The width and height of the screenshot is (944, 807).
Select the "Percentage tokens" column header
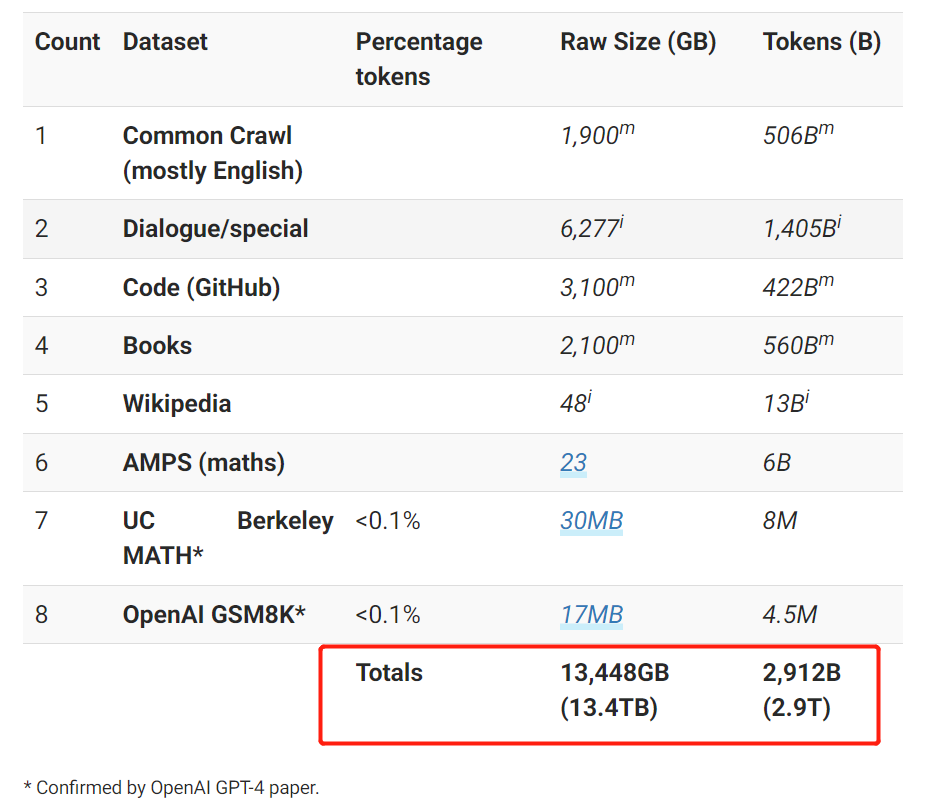point(419,59)
